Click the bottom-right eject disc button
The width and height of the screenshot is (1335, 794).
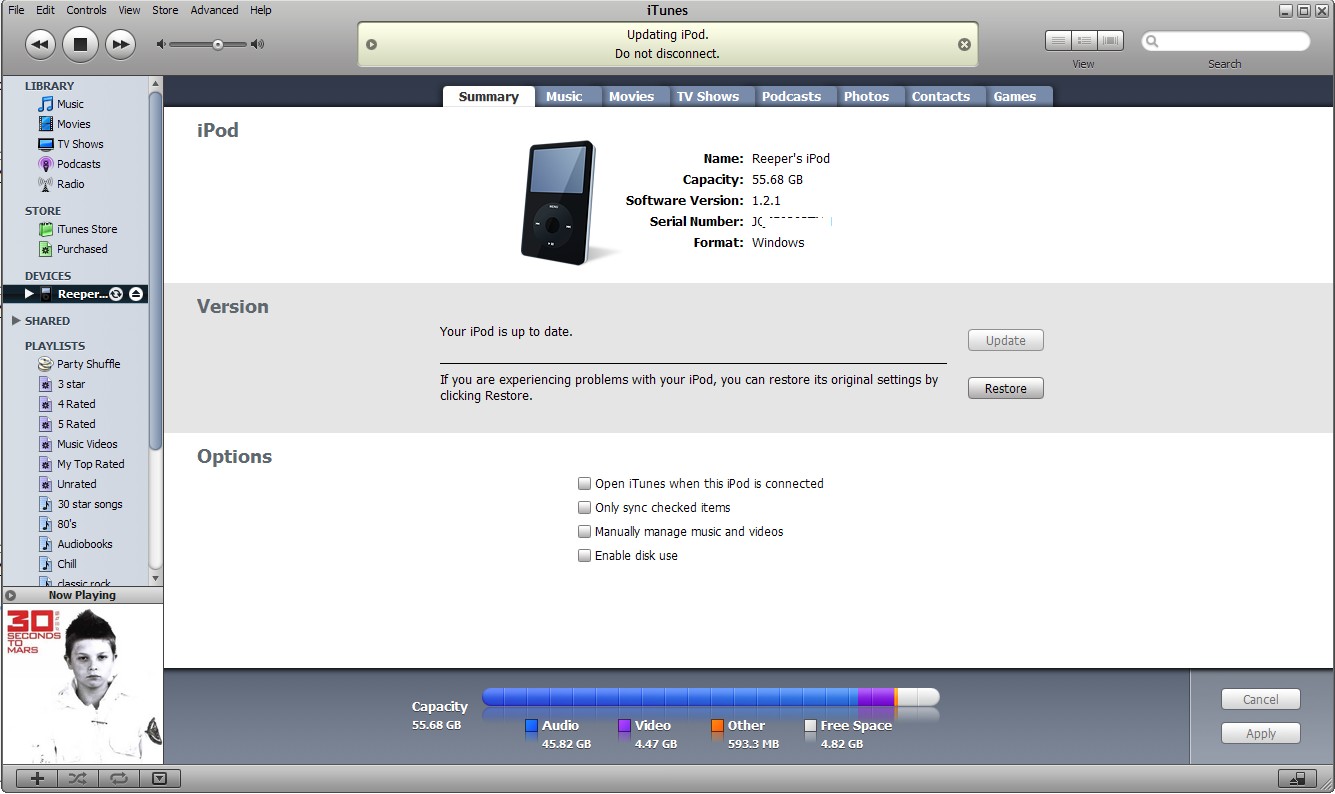coord(1297,778)
